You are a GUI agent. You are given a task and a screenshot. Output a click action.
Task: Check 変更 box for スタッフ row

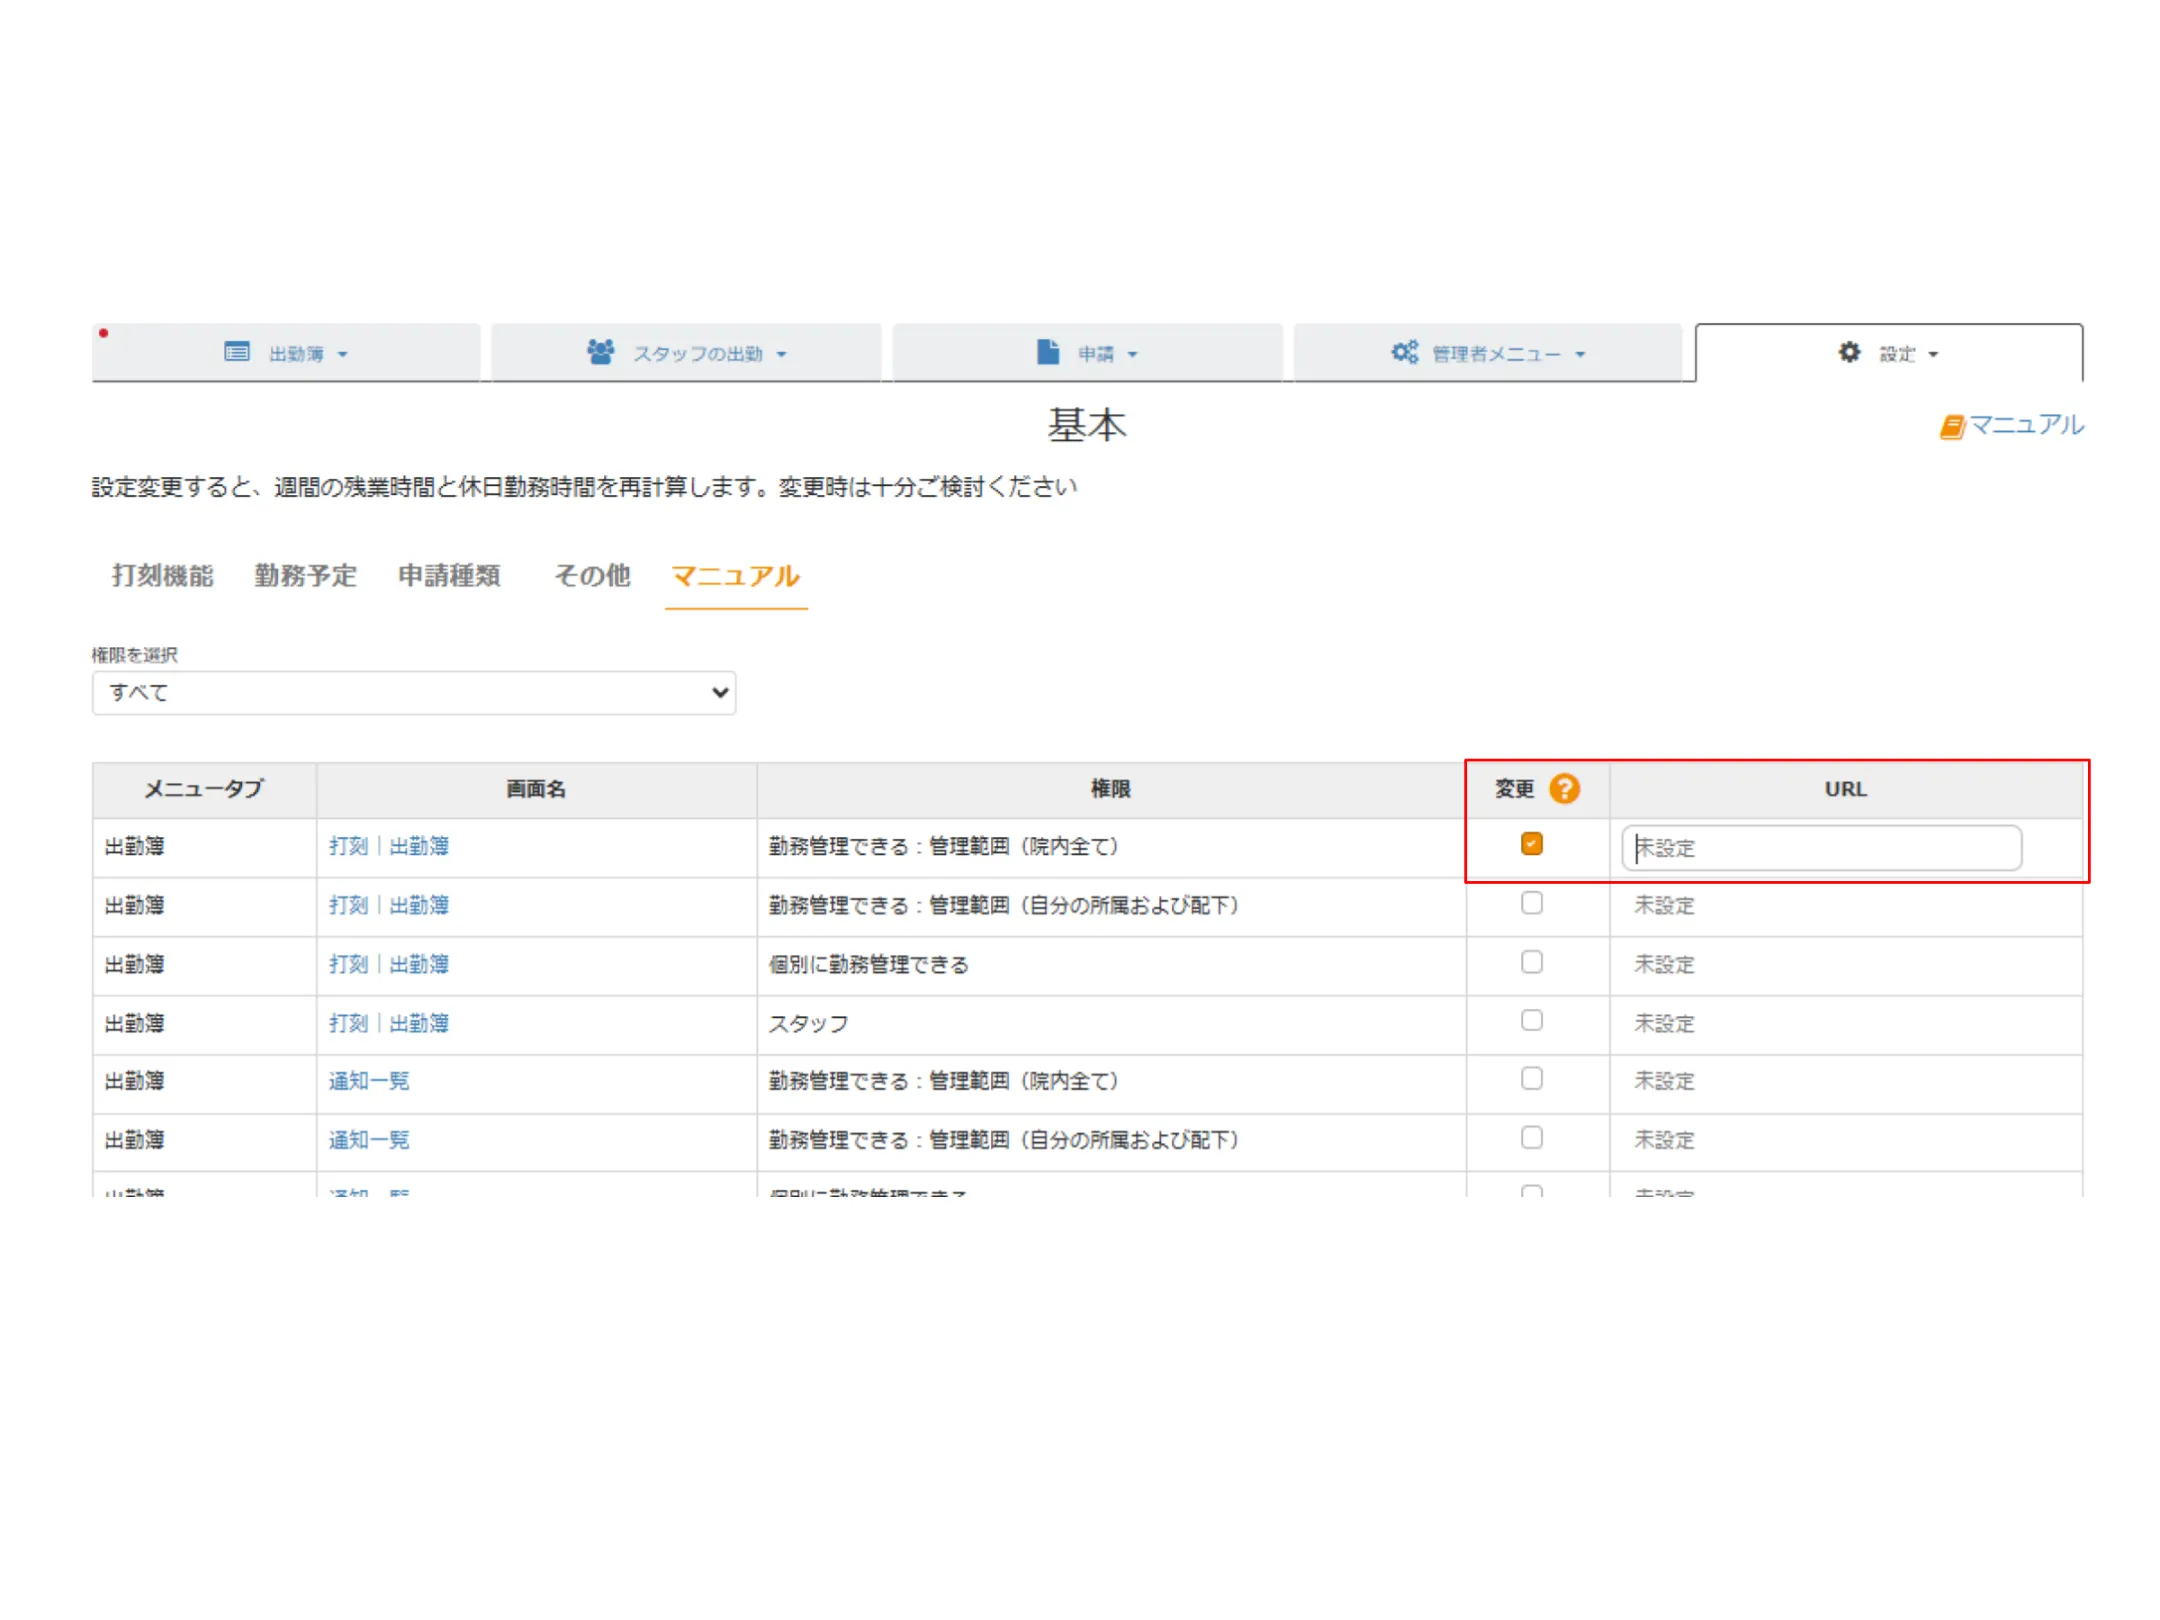(1531, 1020)
